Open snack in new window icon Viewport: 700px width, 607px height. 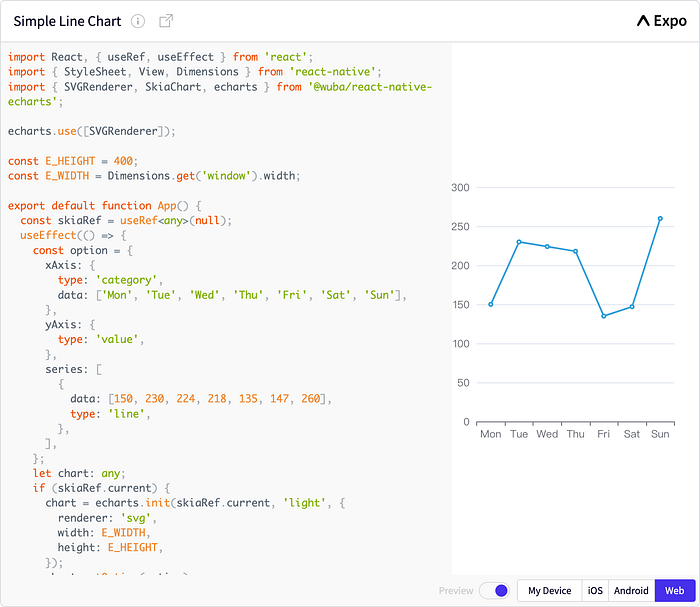click(166, 21)
